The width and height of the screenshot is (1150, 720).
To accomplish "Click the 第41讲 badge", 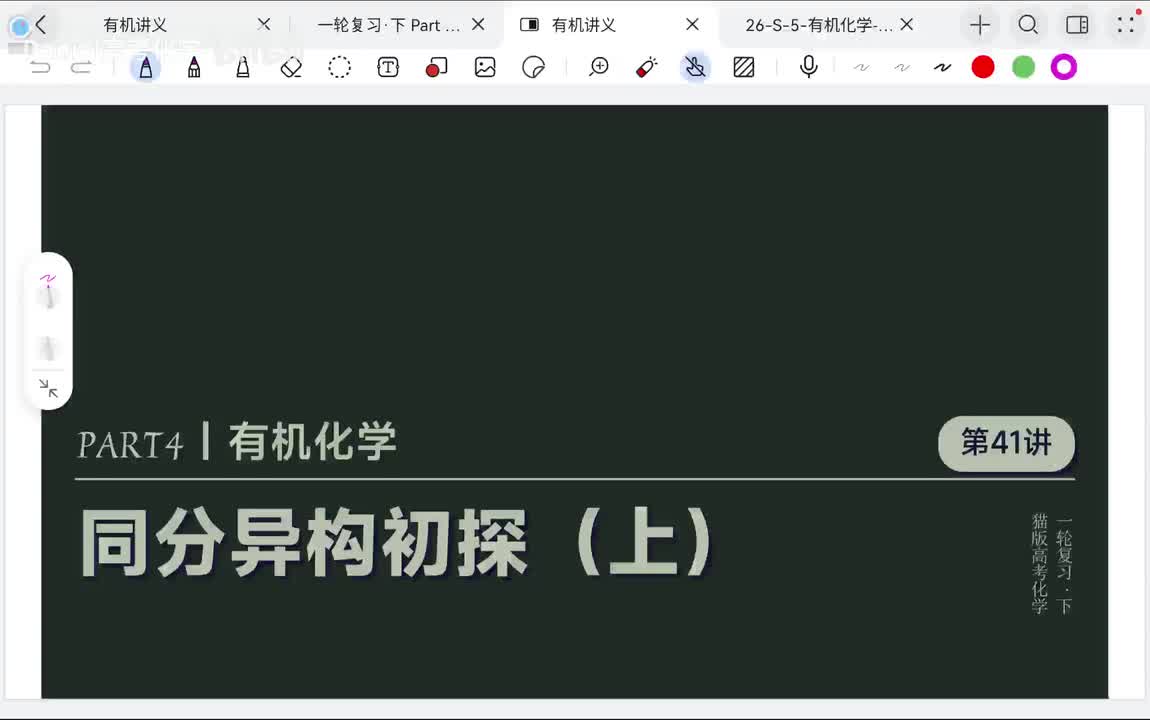I will (1006, 443).
